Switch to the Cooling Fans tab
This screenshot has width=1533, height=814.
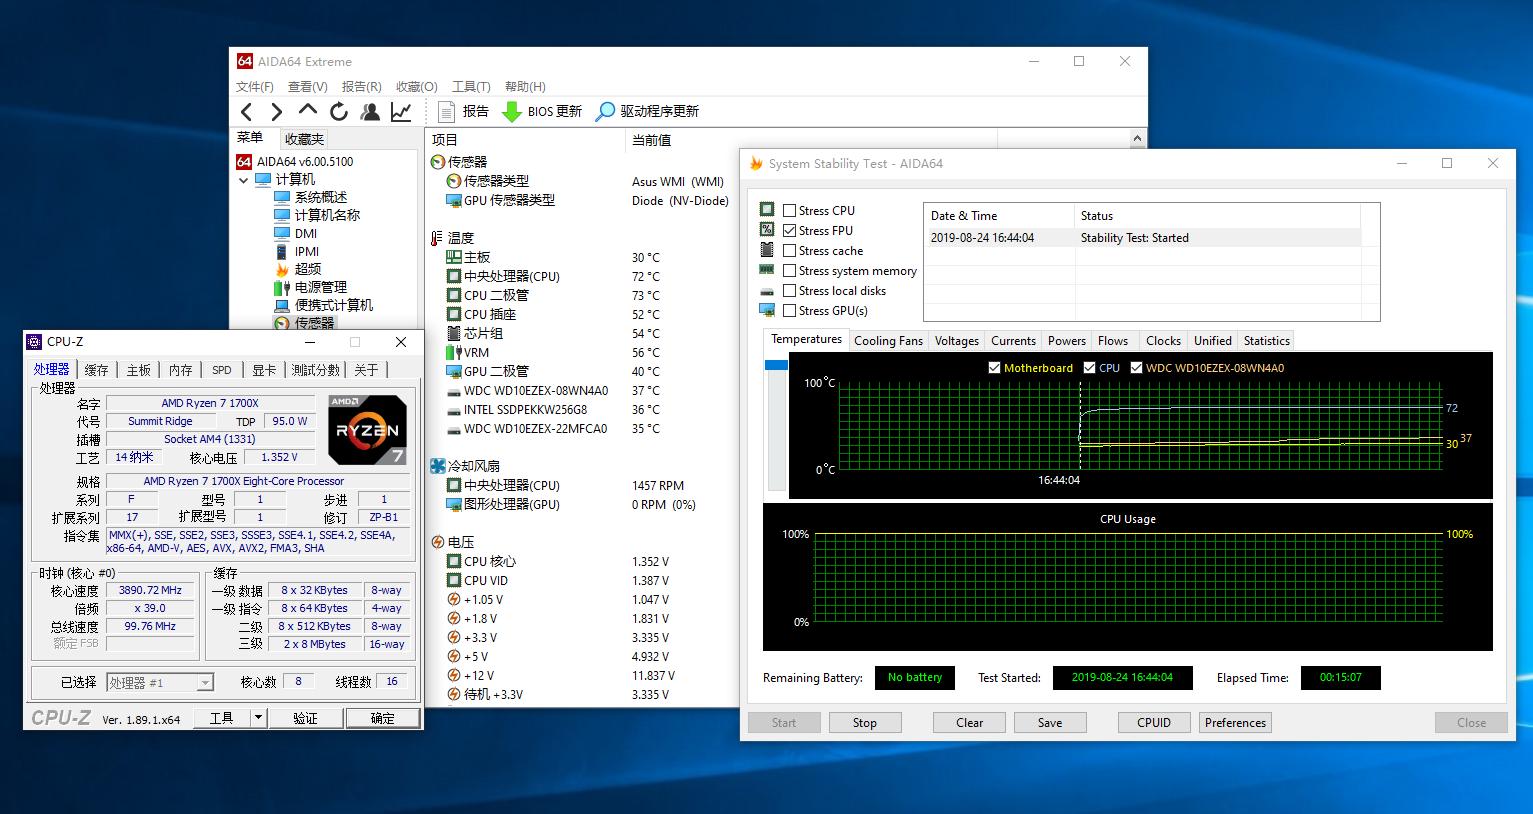[888, 341]
